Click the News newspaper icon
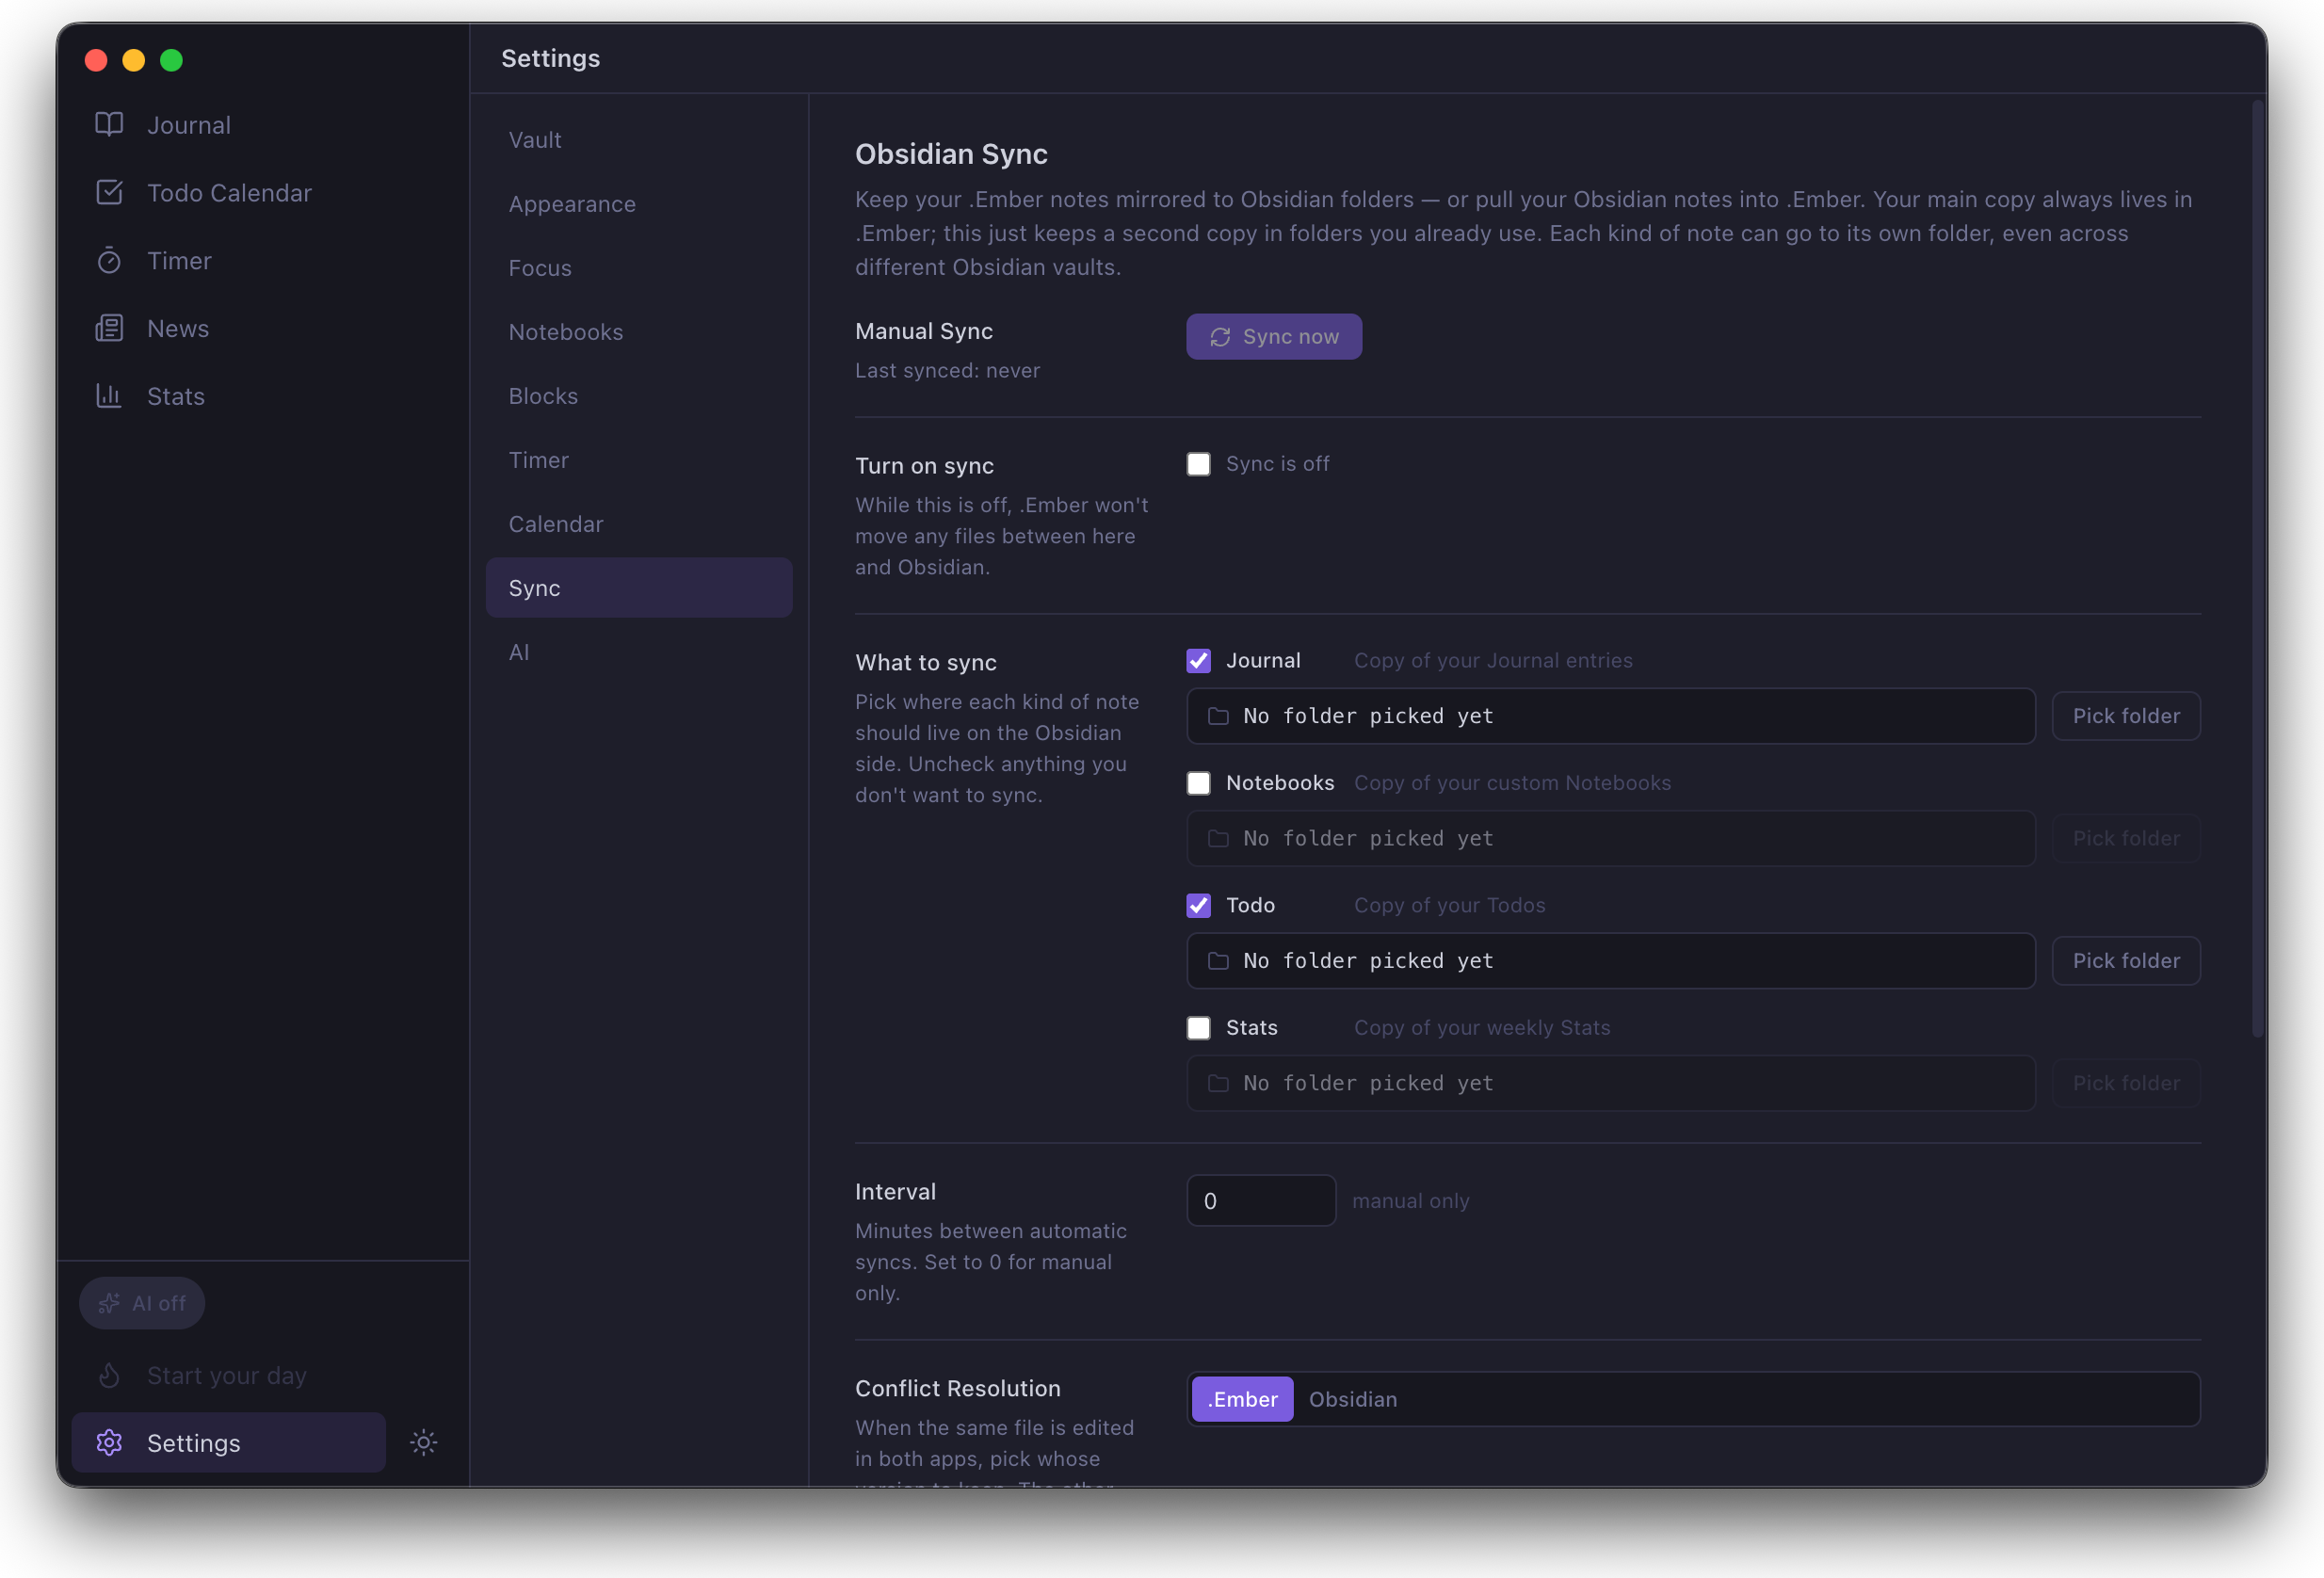2324x1578 pixels. coord(109,328)
